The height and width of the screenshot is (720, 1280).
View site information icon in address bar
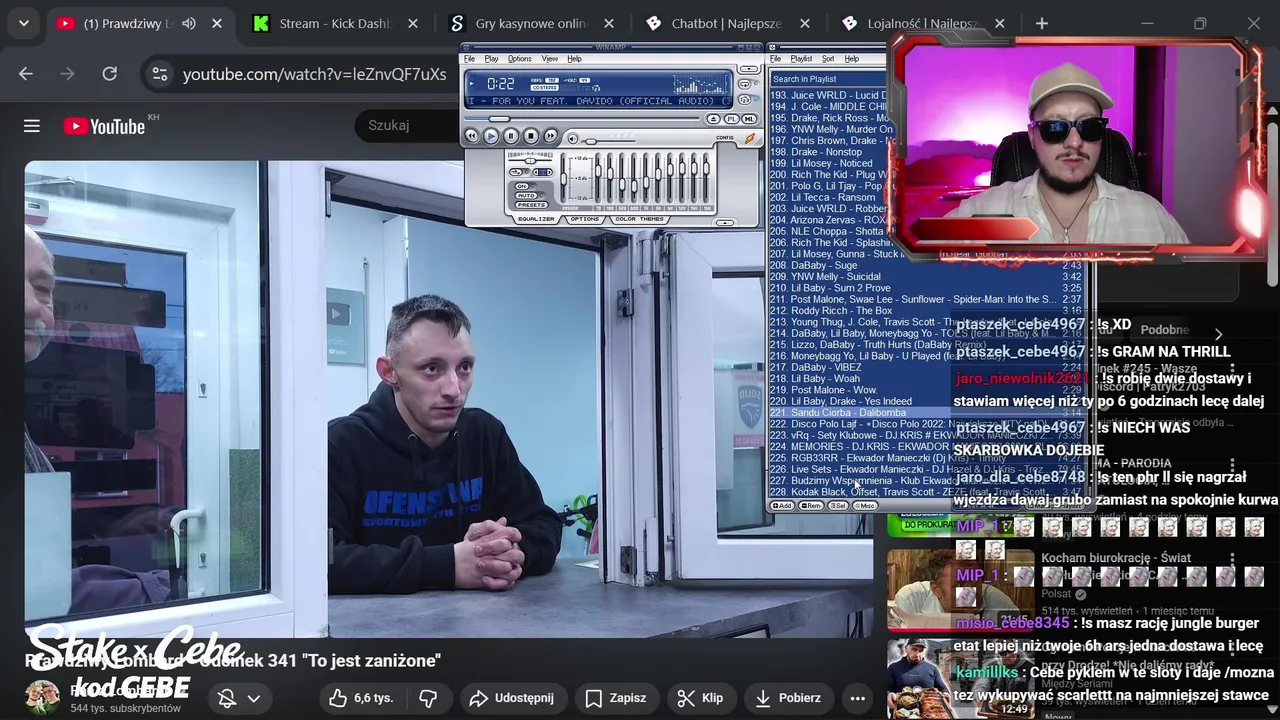160,74
